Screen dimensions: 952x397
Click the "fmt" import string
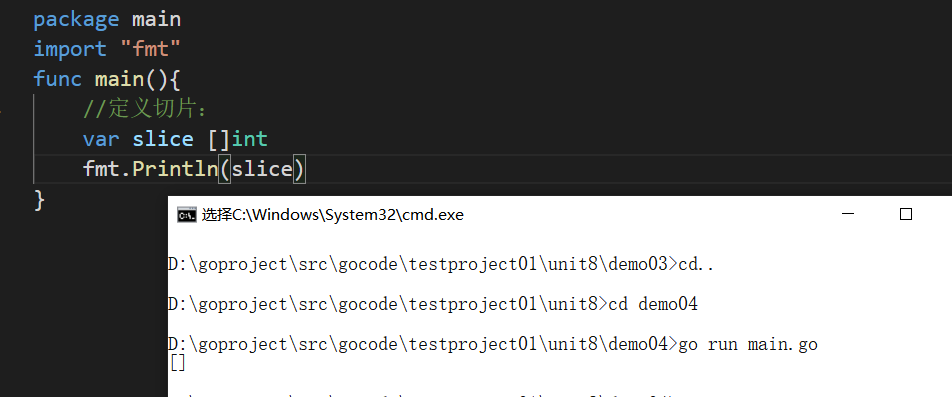coord(149,49)
